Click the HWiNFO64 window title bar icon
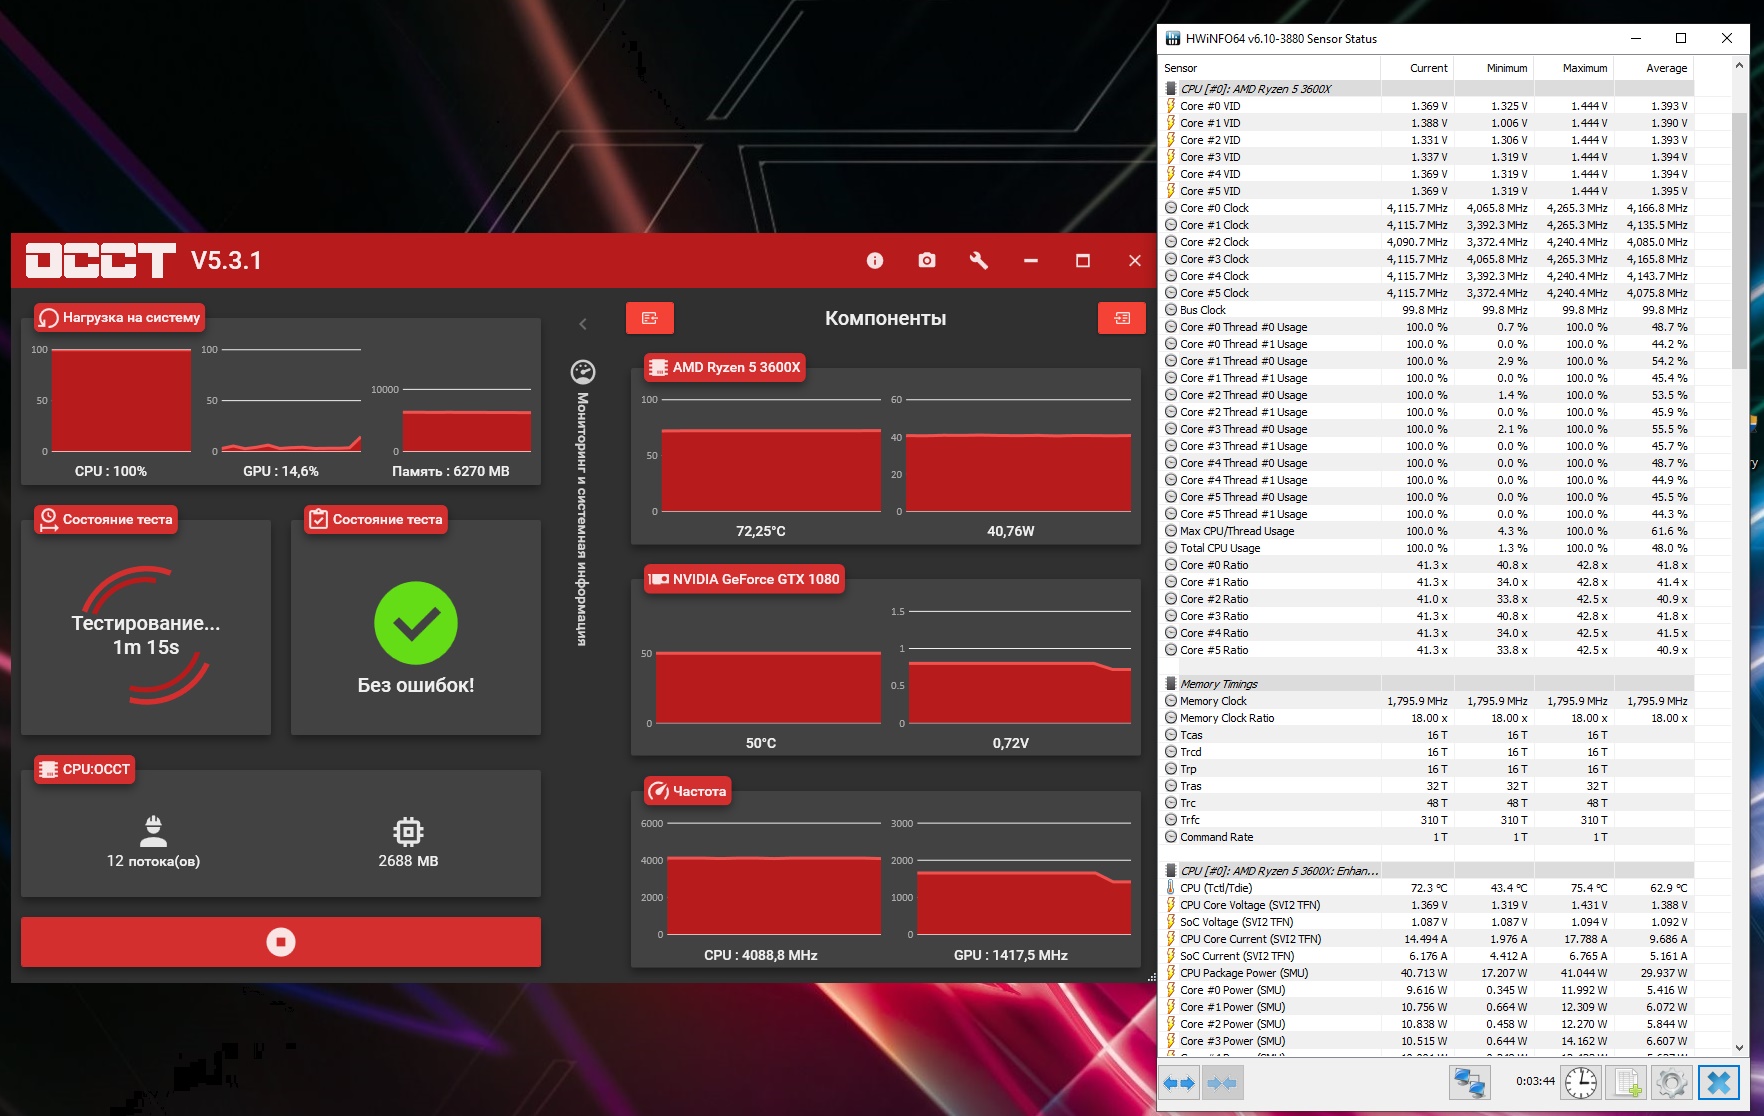Screen dimensions: 1764x1116 coord(1173,38)
